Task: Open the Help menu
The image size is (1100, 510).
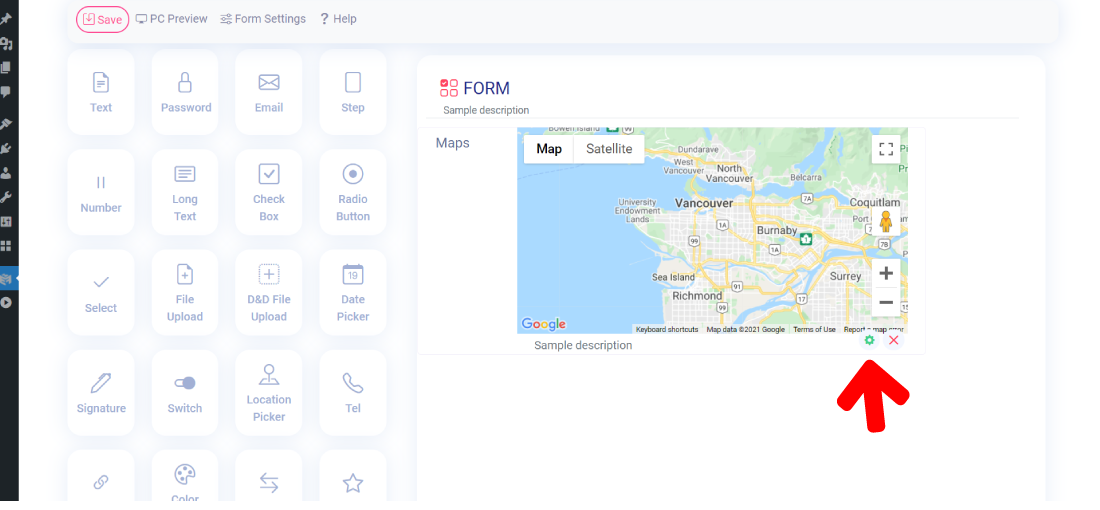Action: point(338,19)
